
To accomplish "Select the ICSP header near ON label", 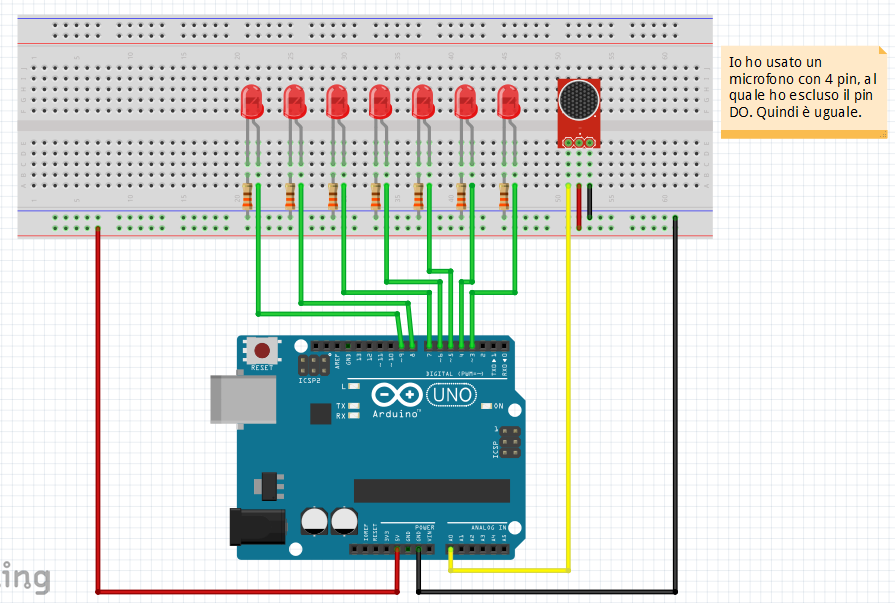I will [x=510, y=442].
